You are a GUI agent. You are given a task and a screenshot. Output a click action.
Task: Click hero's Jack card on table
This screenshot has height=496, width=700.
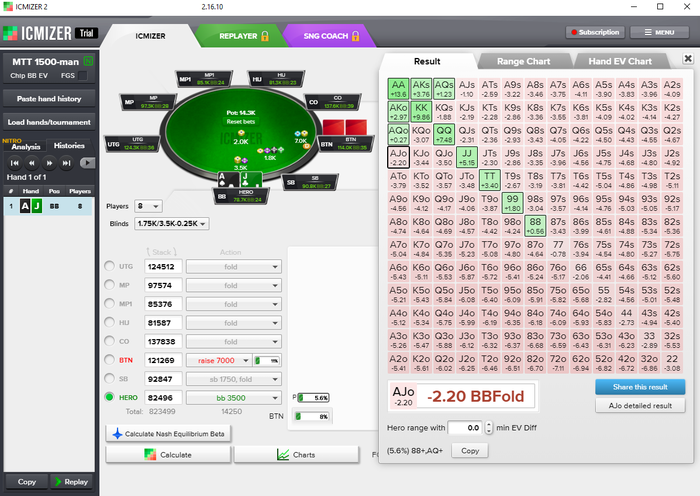click(251, 179)
